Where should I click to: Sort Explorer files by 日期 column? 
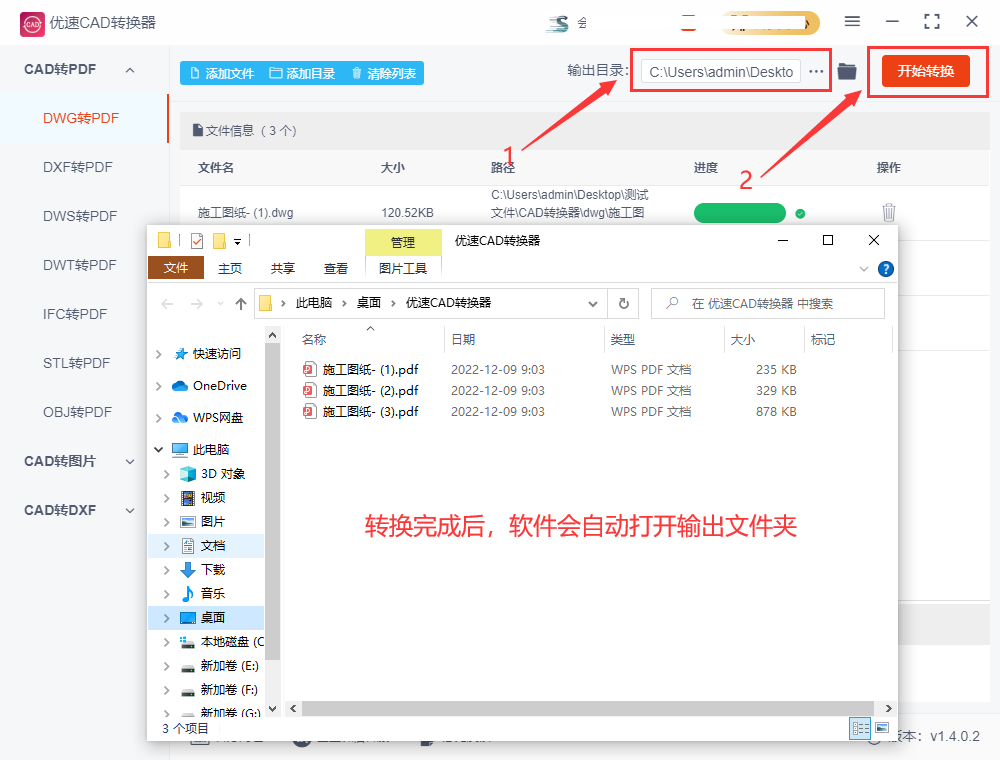point(463,340)
